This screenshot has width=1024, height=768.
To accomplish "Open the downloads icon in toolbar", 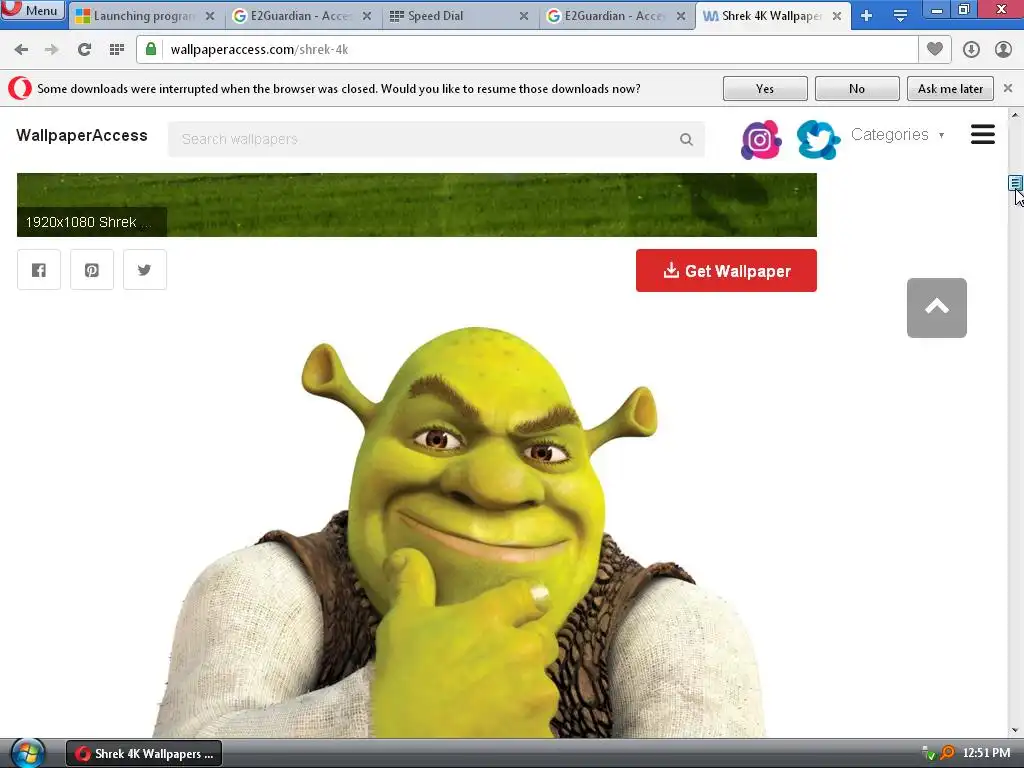I will click(971, 50).
